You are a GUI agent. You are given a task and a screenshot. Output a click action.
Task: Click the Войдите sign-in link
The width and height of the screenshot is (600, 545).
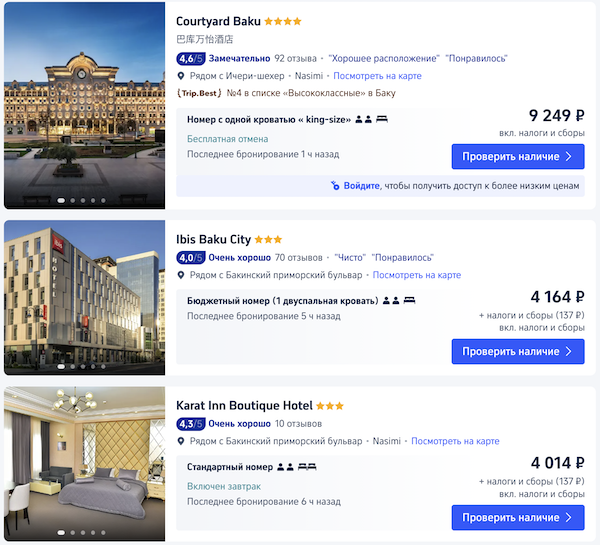coord(361,186)
